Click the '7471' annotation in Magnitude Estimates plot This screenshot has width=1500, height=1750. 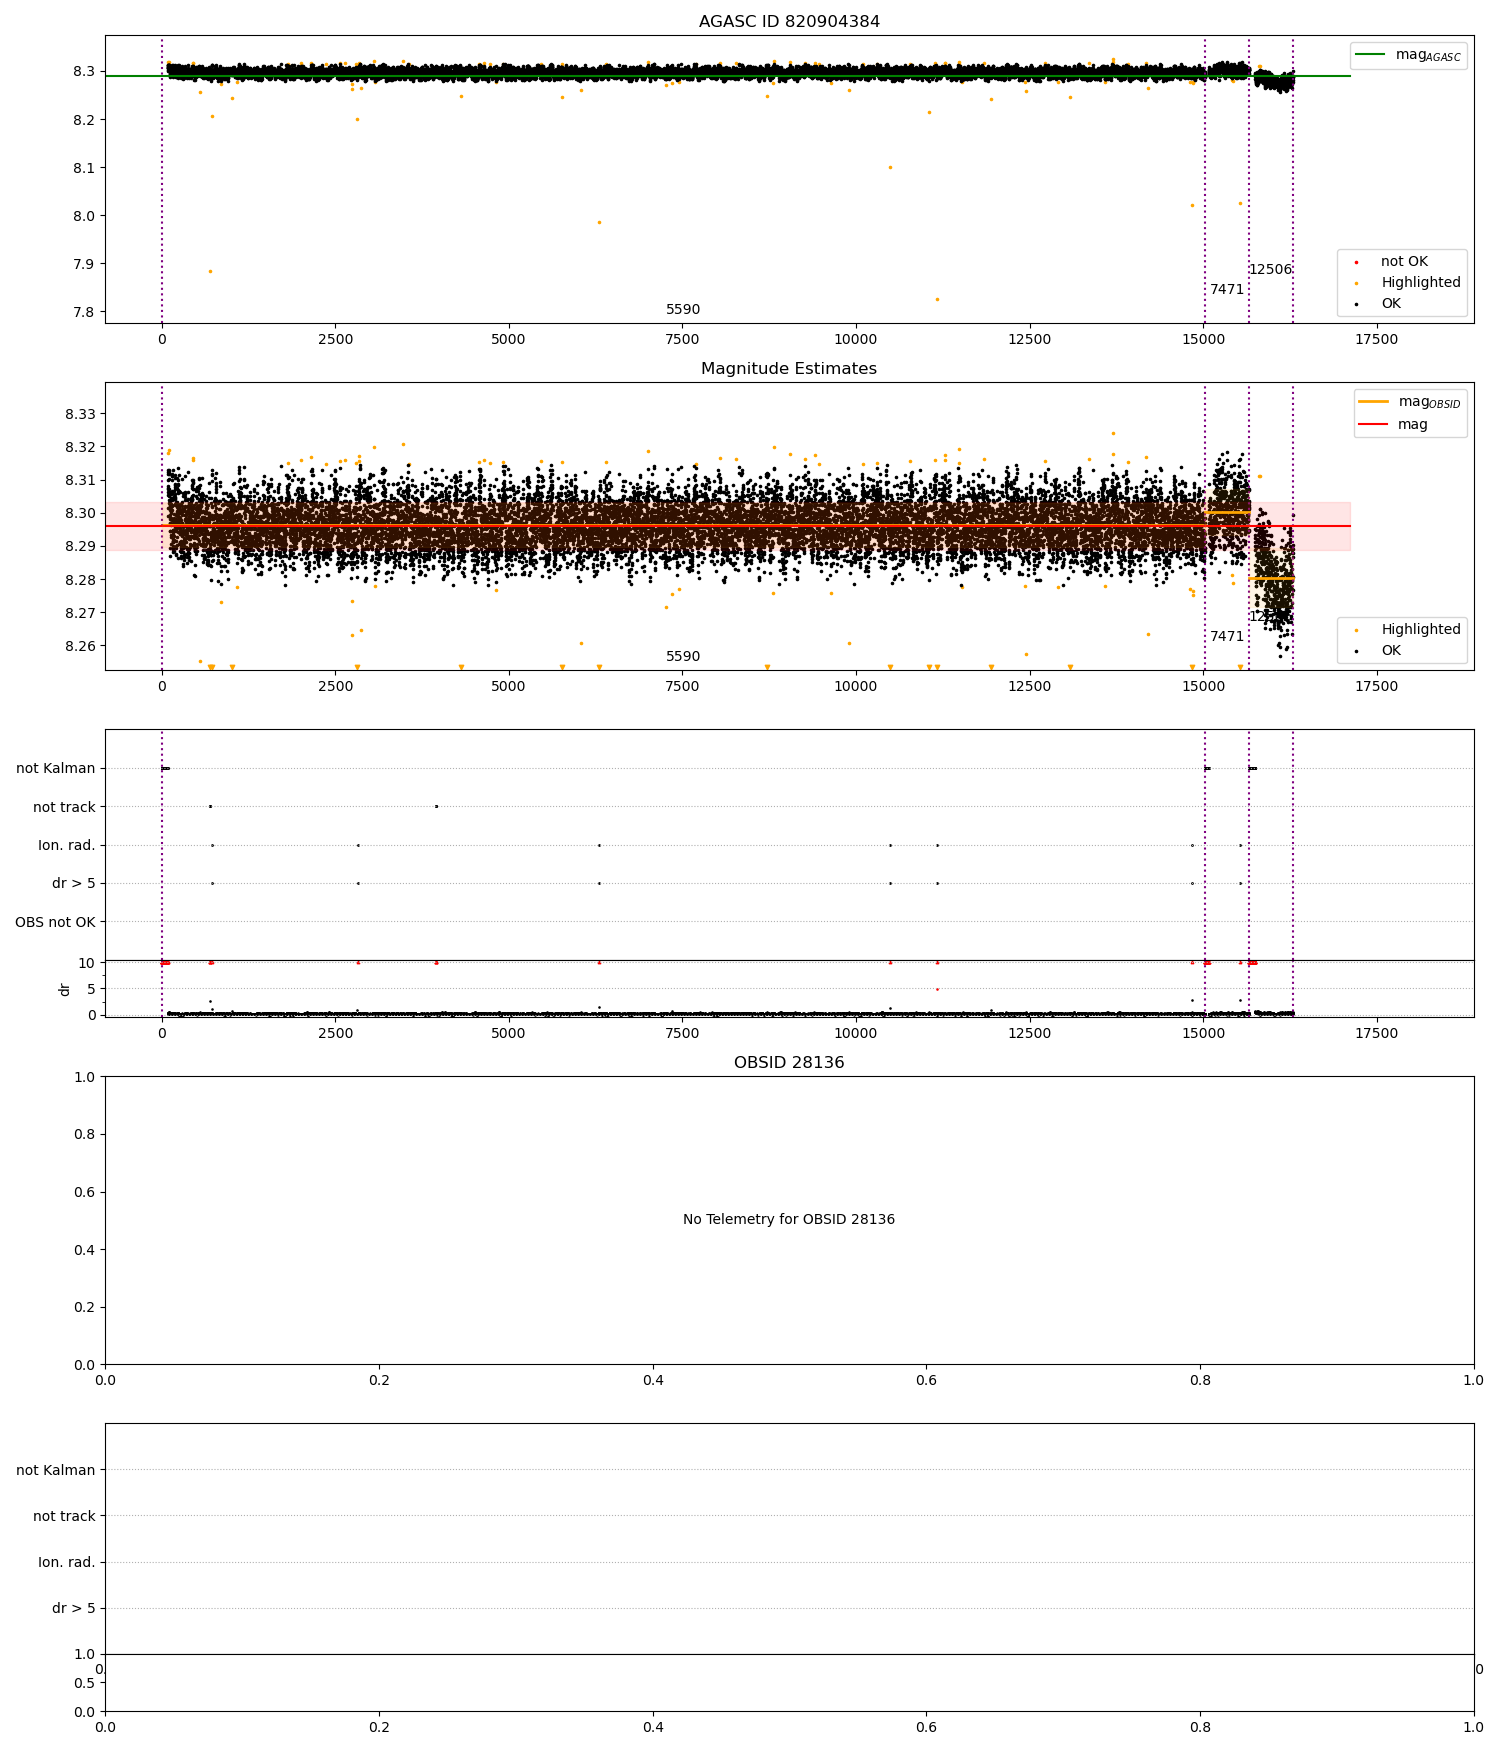[1227, 637]
